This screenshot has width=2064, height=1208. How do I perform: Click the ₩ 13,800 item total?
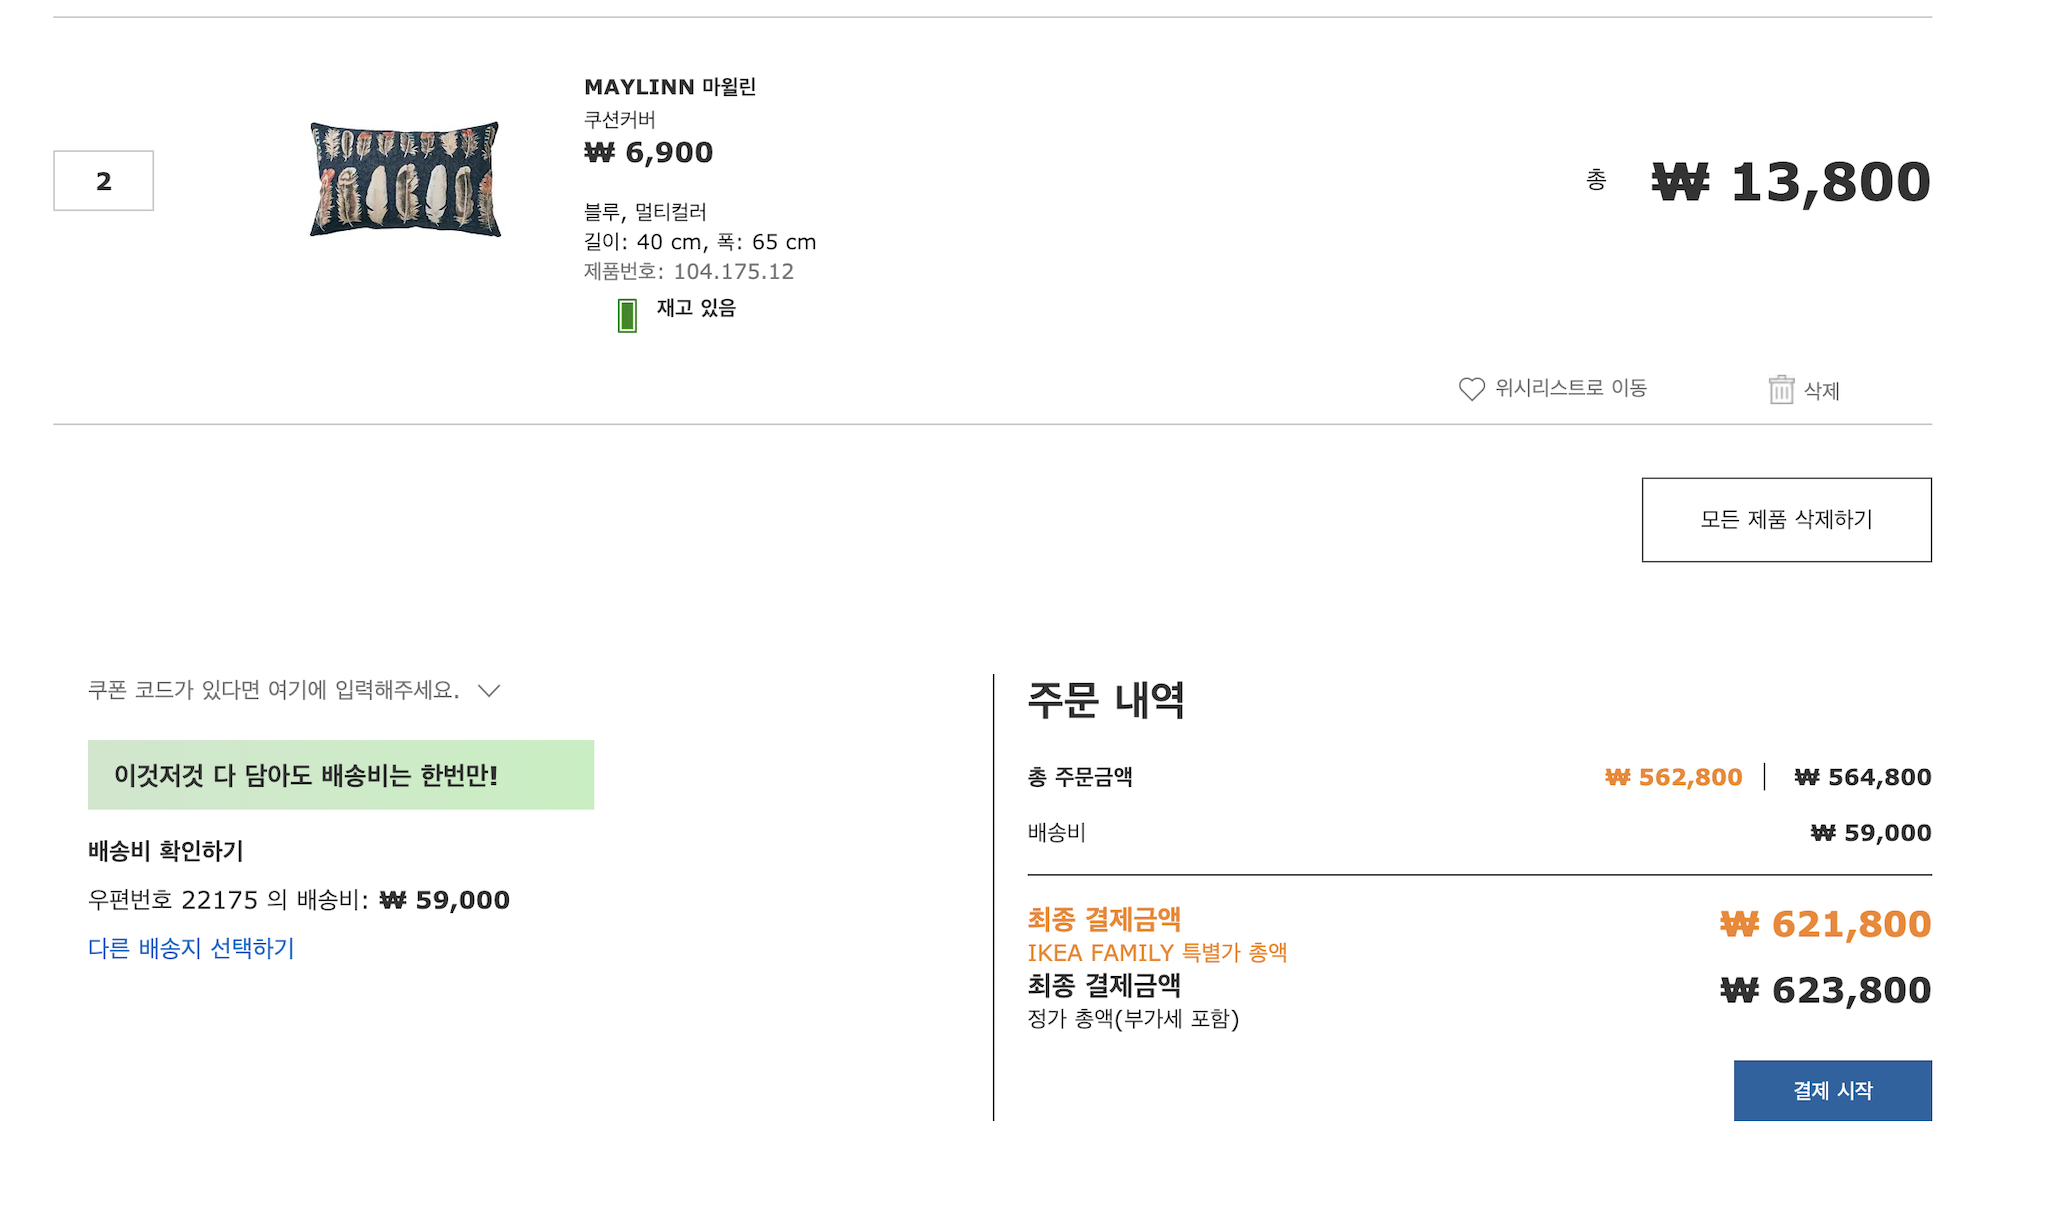pyautogui.click(x=1790, y=182)
